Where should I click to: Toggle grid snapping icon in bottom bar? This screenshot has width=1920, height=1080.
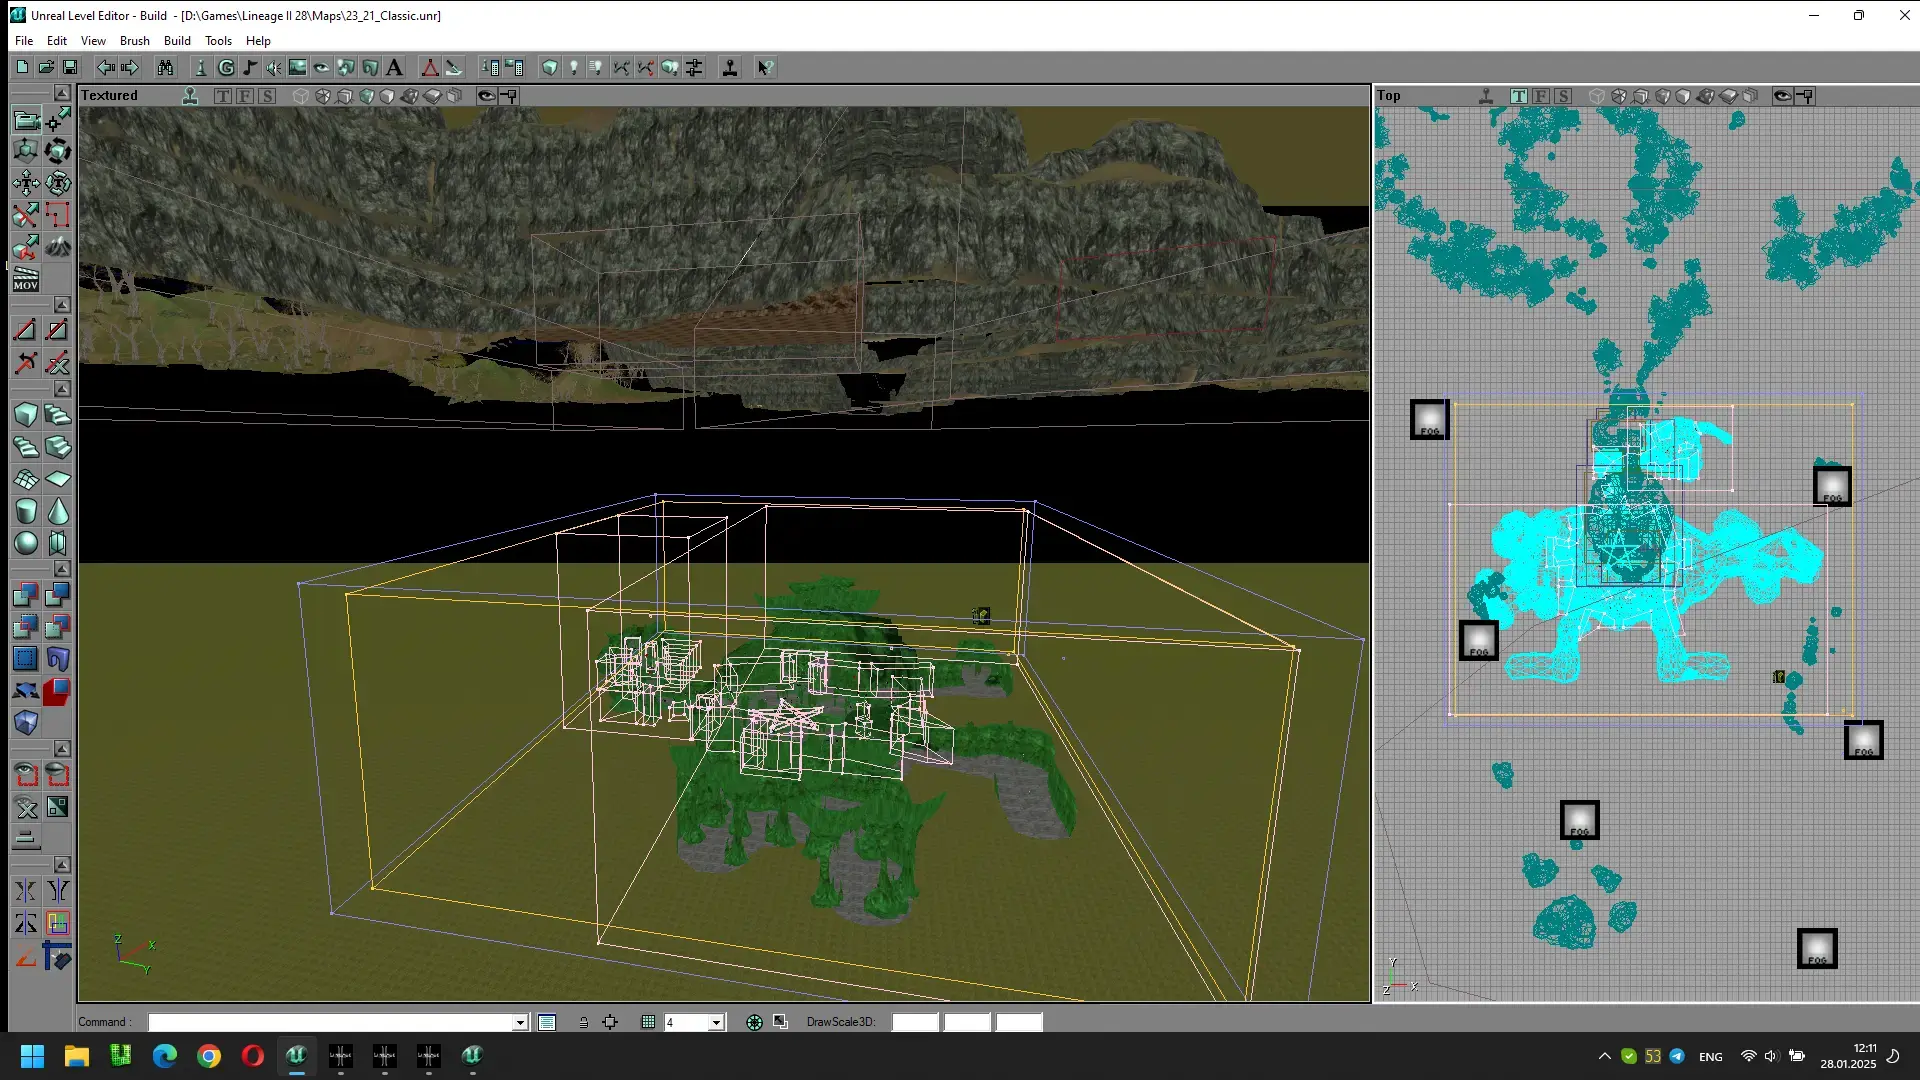(648, 1022)
